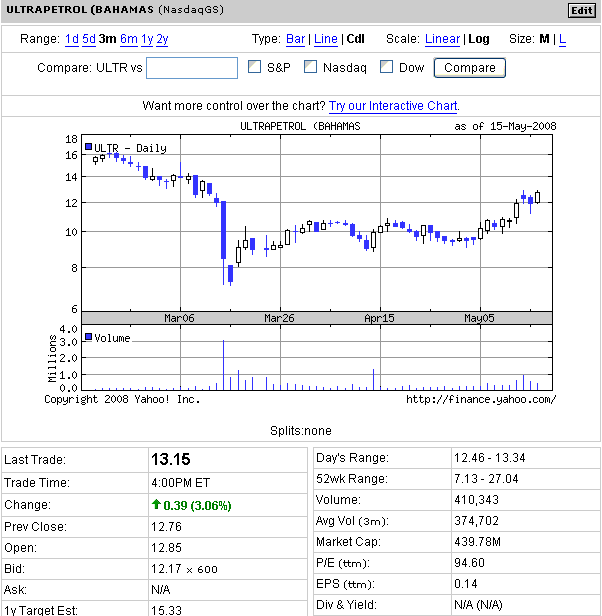602x616 pixels.
Task: Click the green up arrow beside Change
Action: (156, 505)
